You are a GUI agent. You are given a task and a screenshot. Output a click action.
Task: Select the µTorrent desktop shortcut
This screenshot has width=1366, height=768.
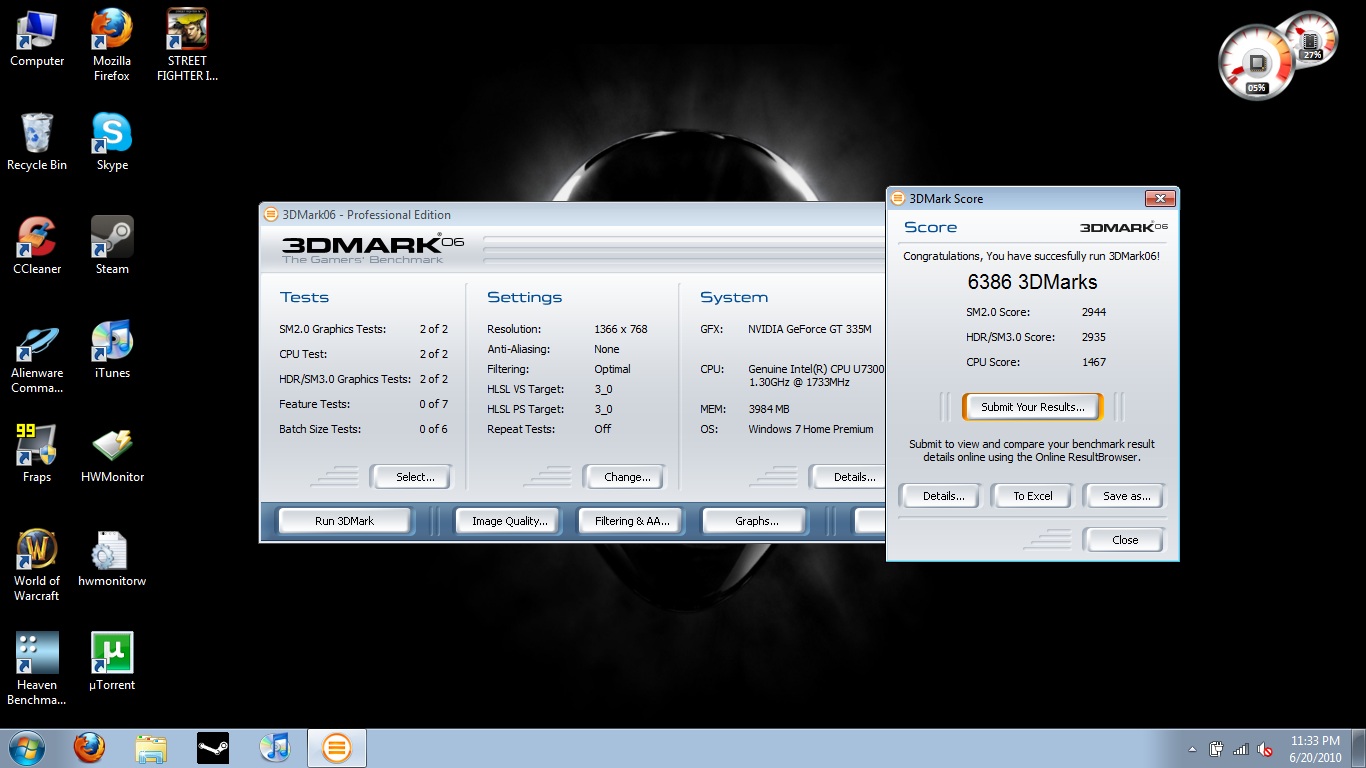[x=112, y=662]
